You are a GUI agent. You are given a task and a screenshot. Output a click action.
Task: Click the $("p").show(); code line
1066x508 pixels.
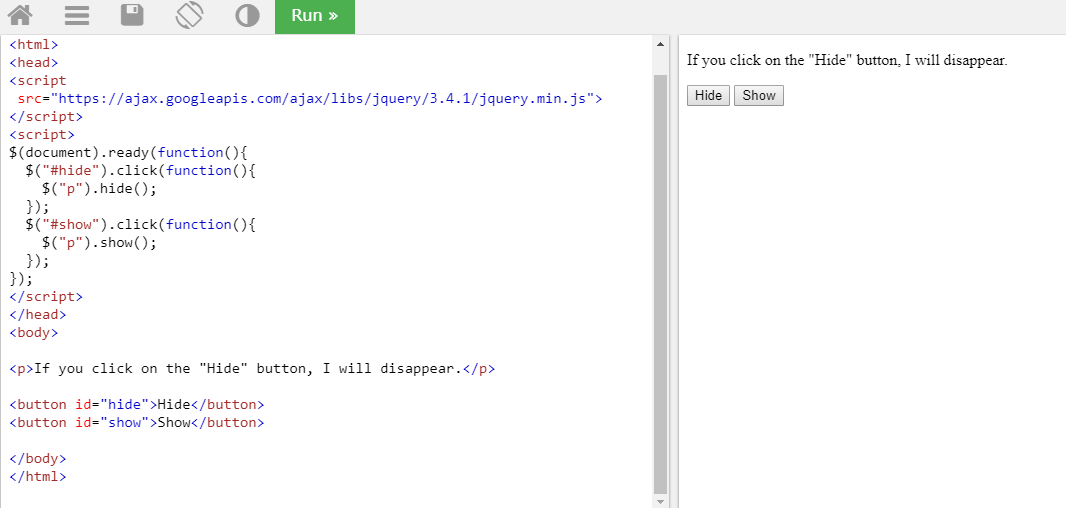(99, 243)
